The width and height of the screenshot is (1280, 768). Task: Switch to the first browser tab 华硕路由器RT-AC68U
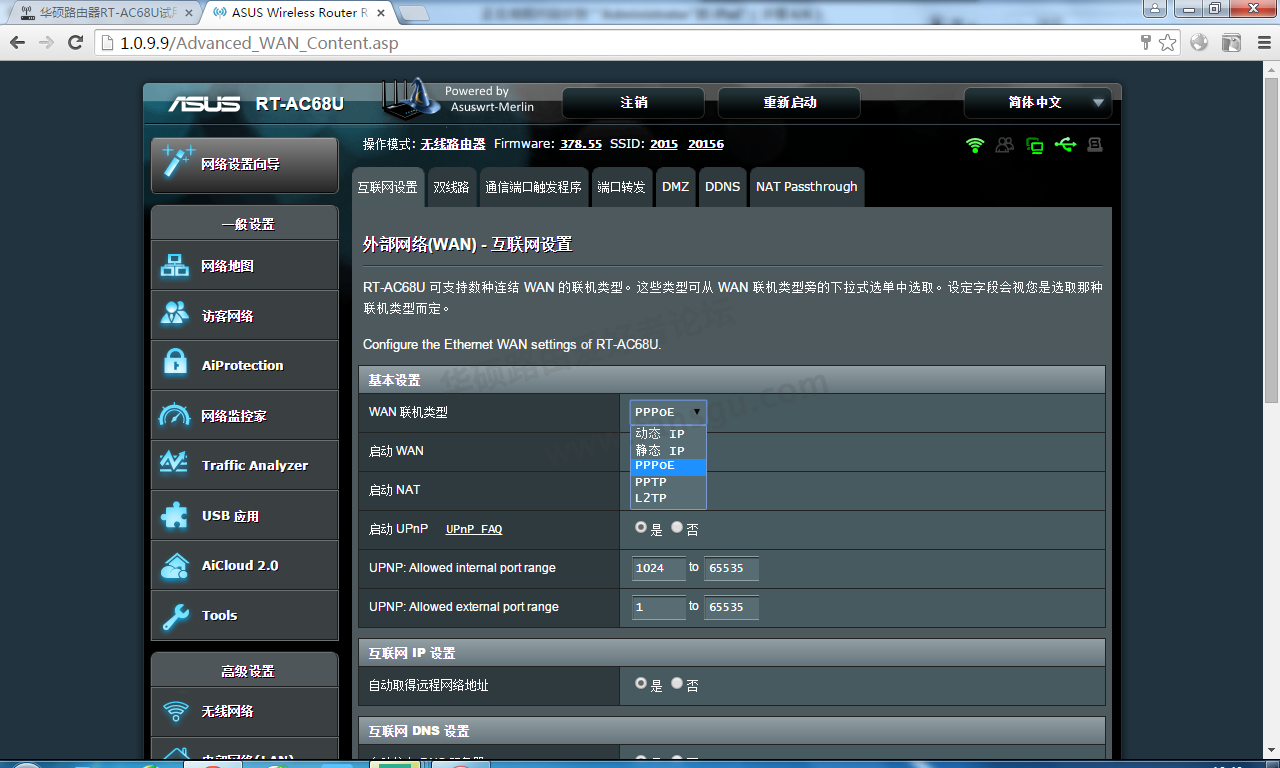pyautogui.click(x=105, y=13)
